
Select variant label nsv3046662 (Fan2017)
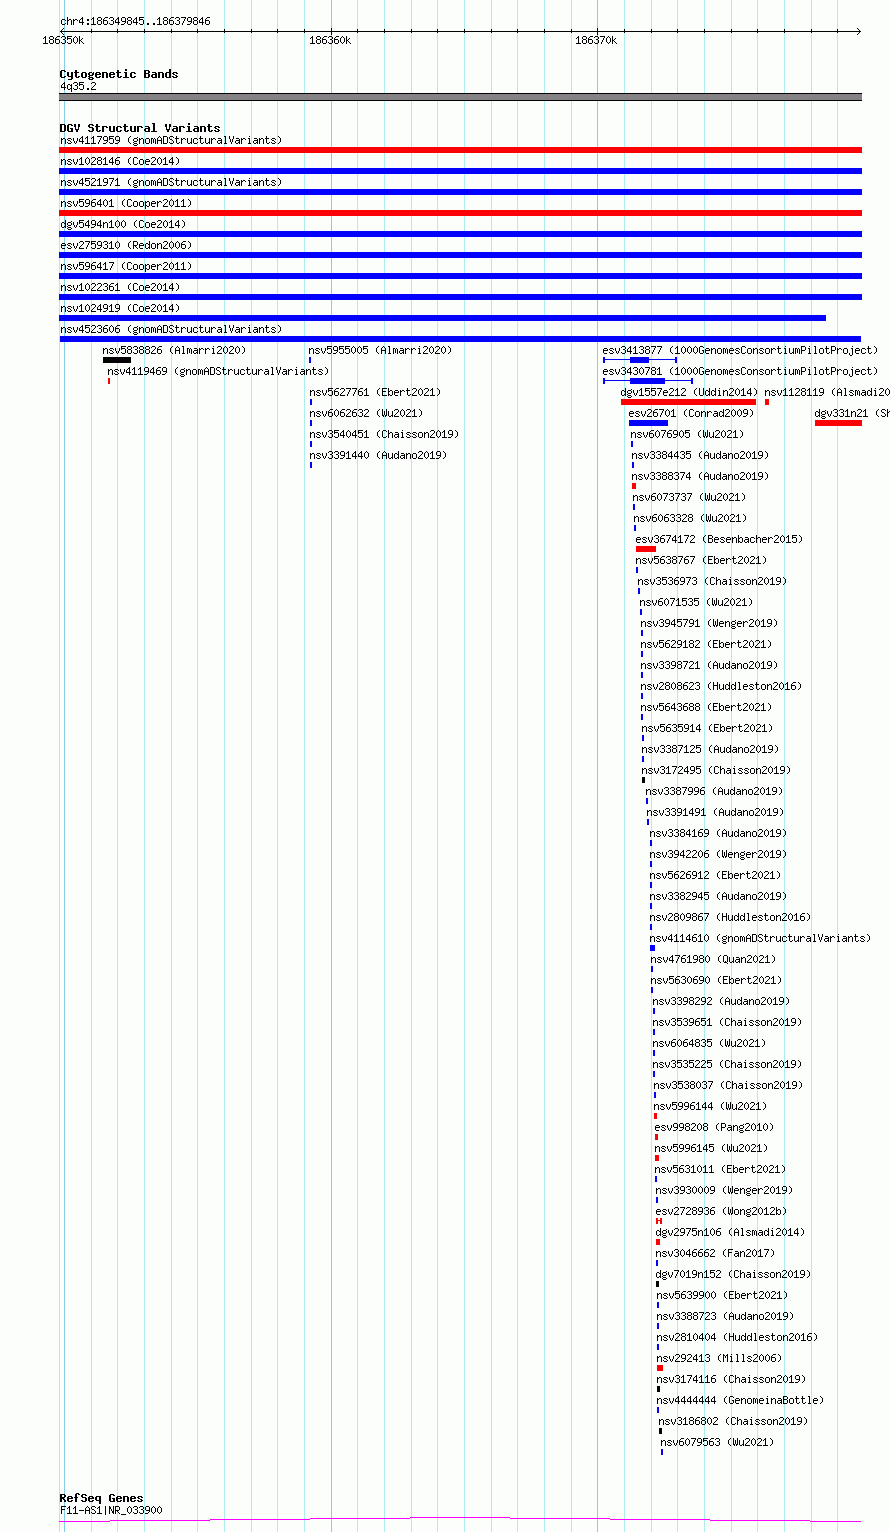[x=715, y=1253]
